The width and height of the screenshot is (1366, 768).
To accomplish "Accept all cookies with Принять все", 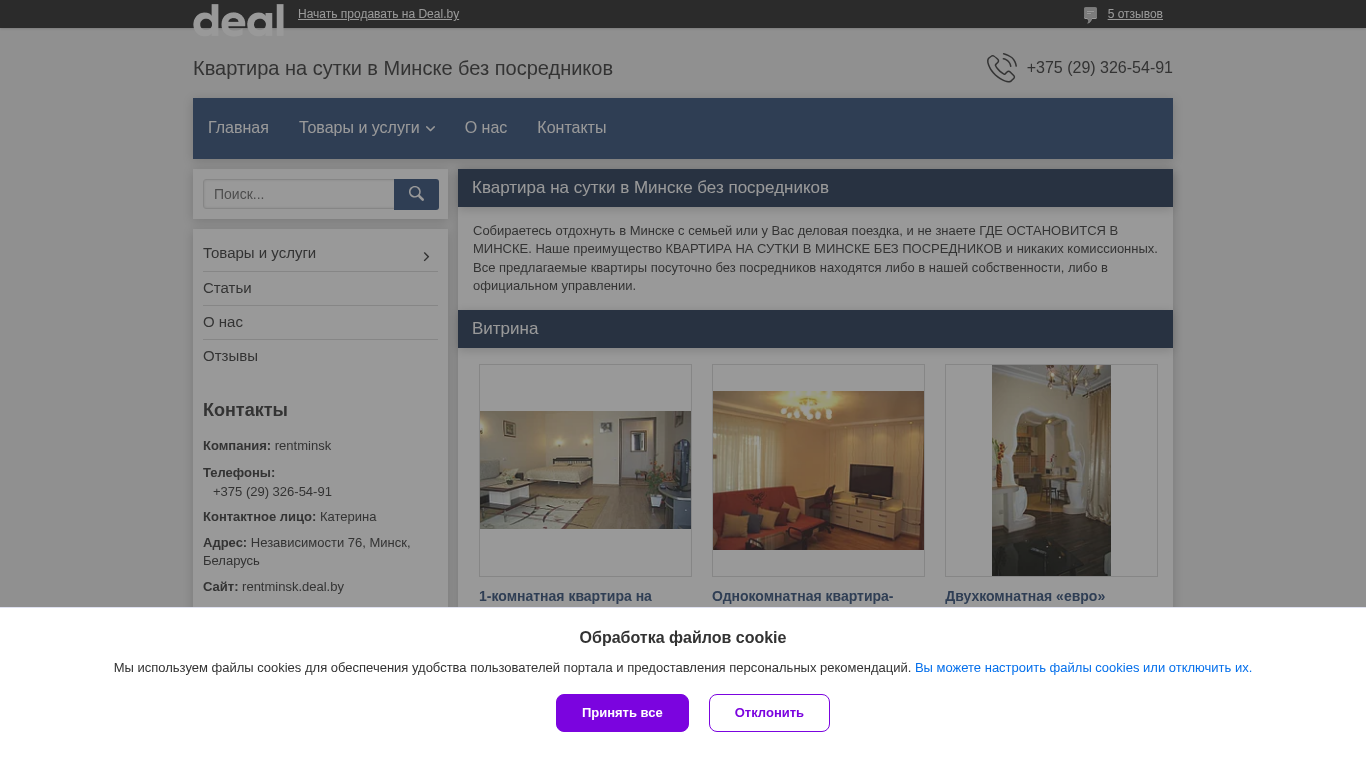I will coord(622,713).
